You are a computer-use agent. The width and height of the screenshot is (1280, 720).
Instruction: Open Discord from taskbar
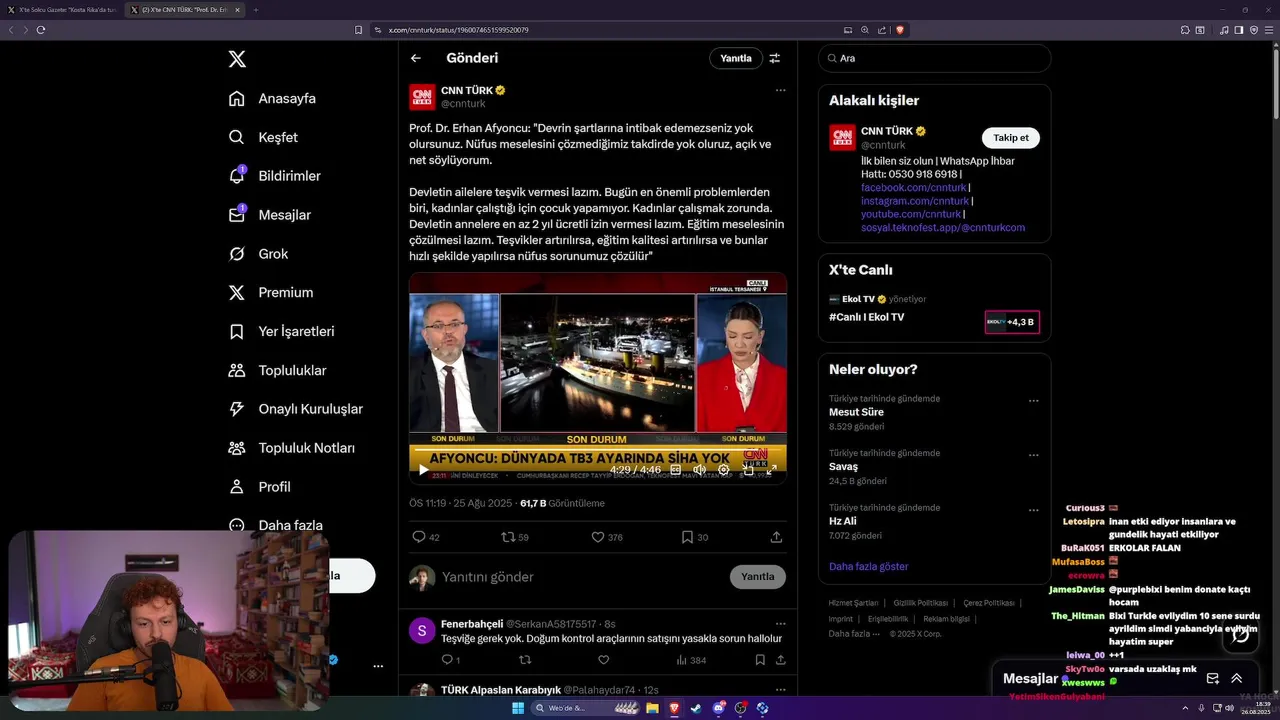[719, 708]
